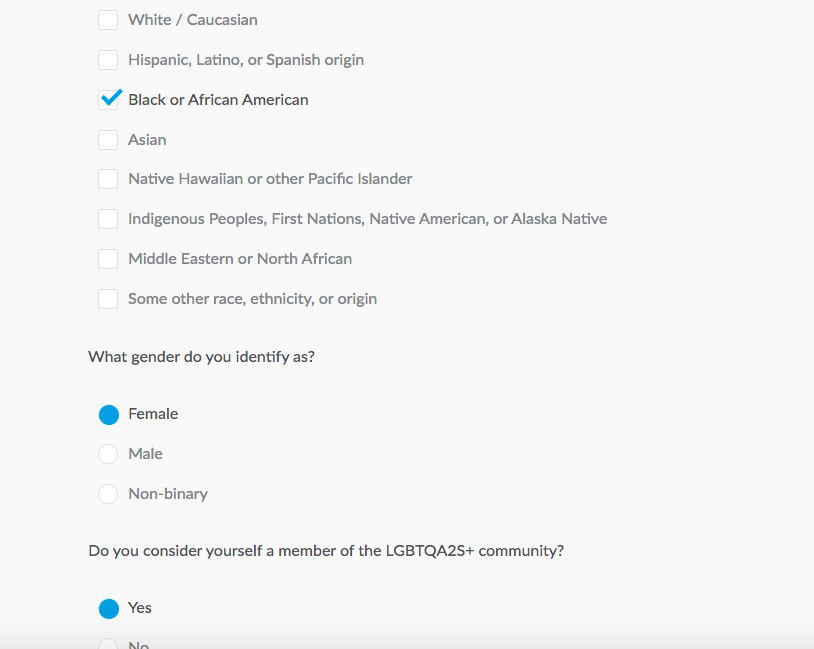Click the Asian option label text
This screenshot has height=649, width=814.
[147, 140]
